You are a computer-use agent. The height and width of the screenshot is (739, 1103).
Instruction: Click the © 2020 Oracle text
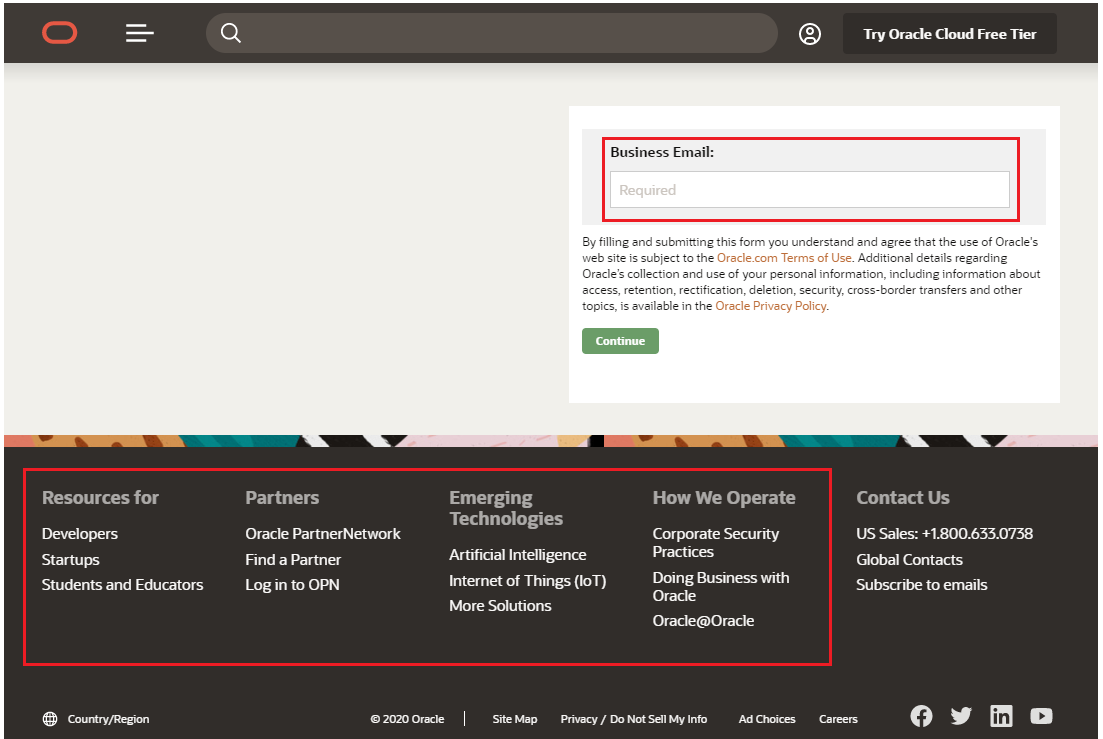point(407,719)
